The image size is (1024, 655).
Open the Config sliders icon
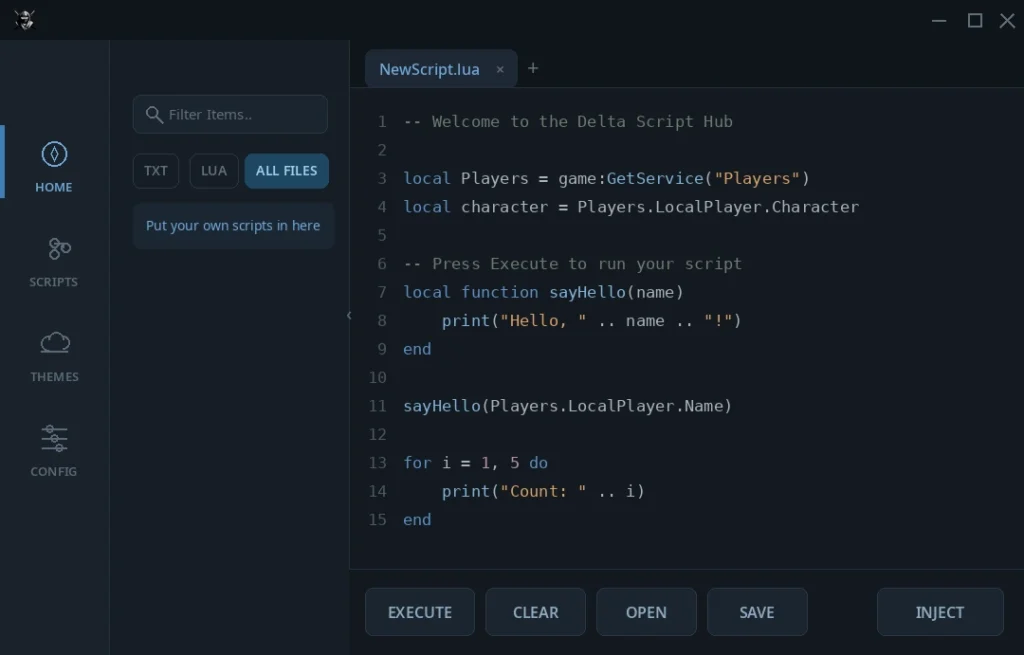pos(54,438)
